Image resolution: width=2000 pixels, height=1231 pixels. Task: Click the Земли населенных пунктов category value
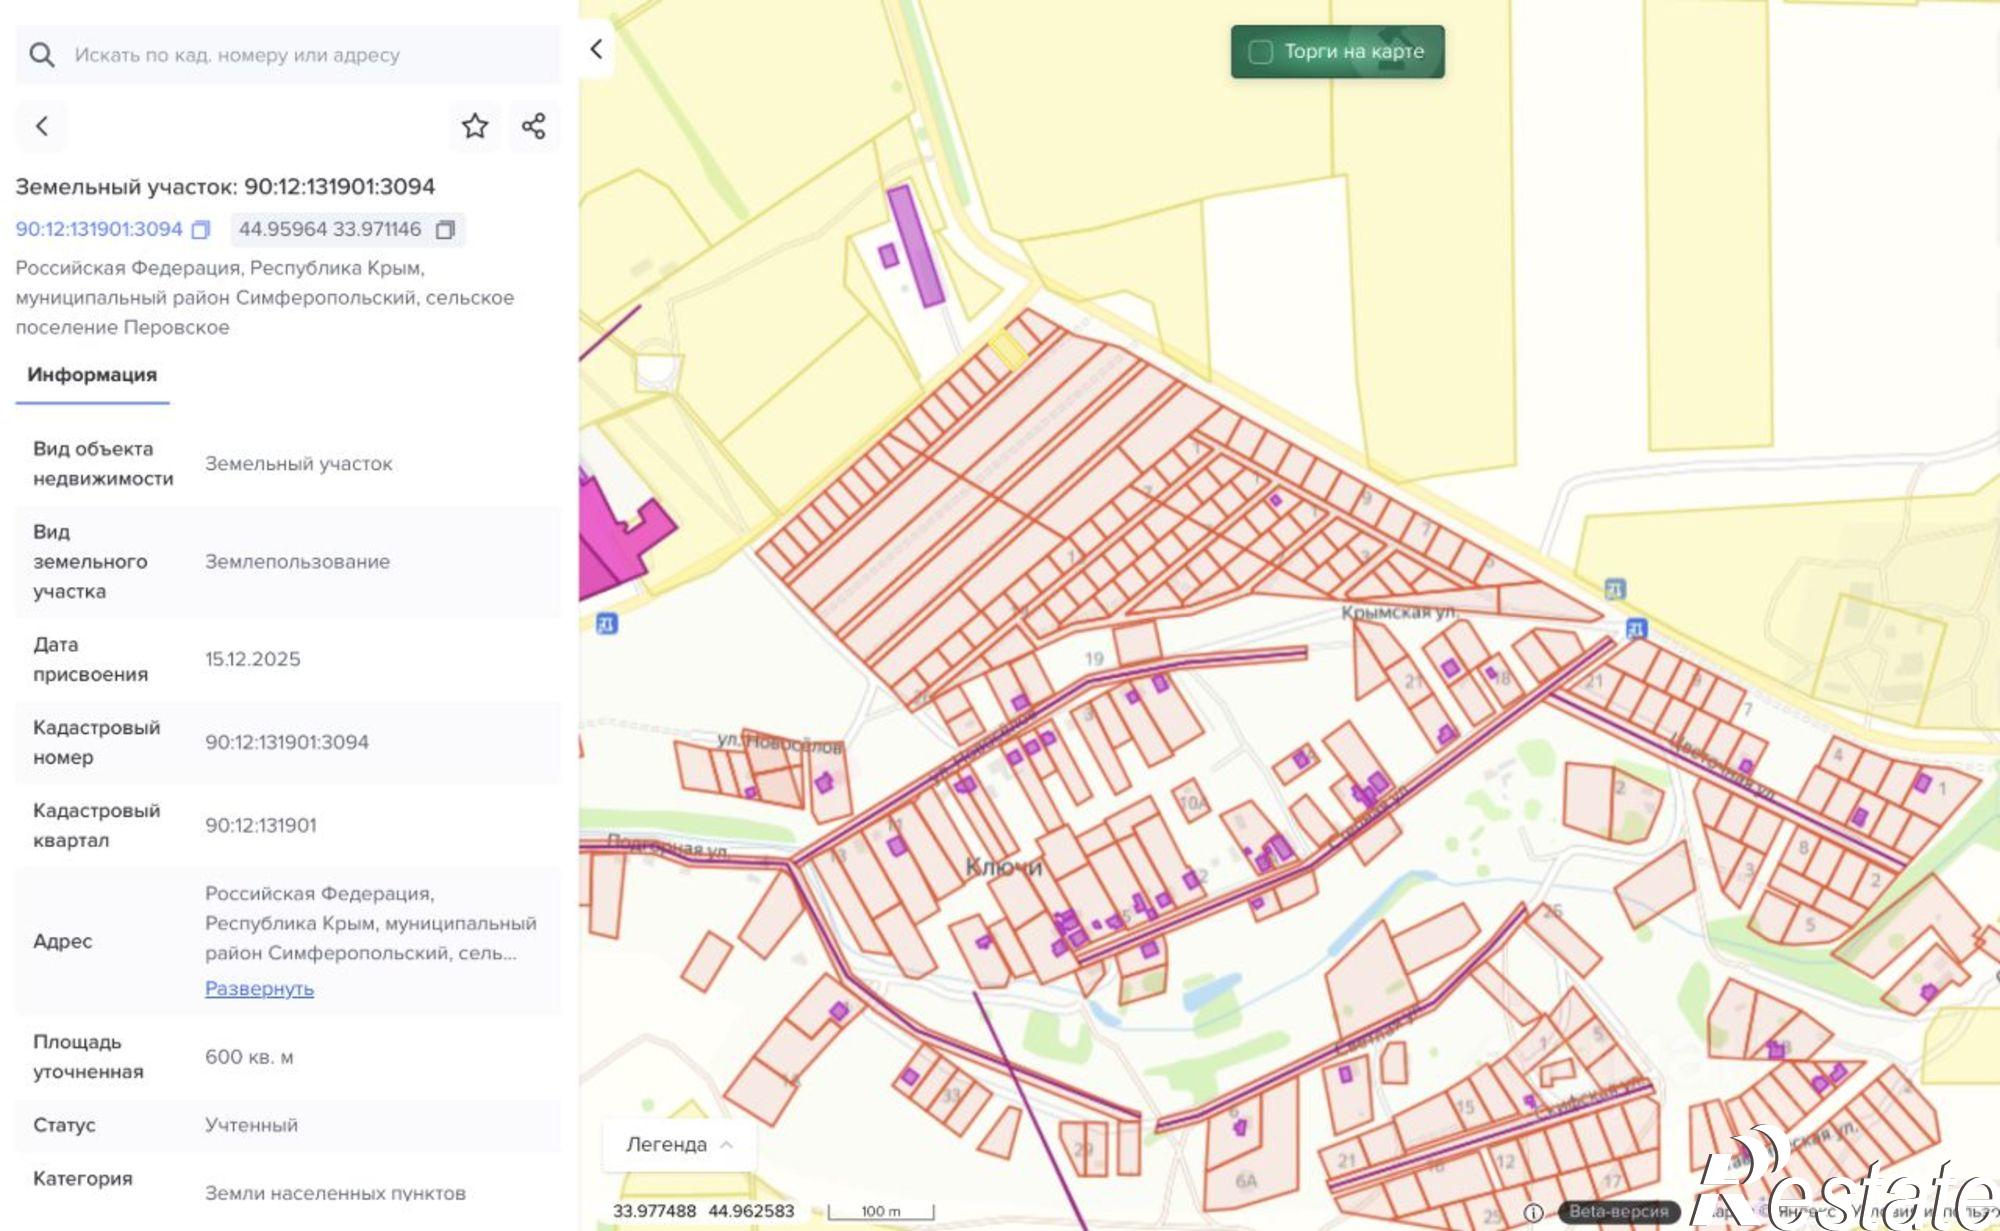coord(335,1193)
